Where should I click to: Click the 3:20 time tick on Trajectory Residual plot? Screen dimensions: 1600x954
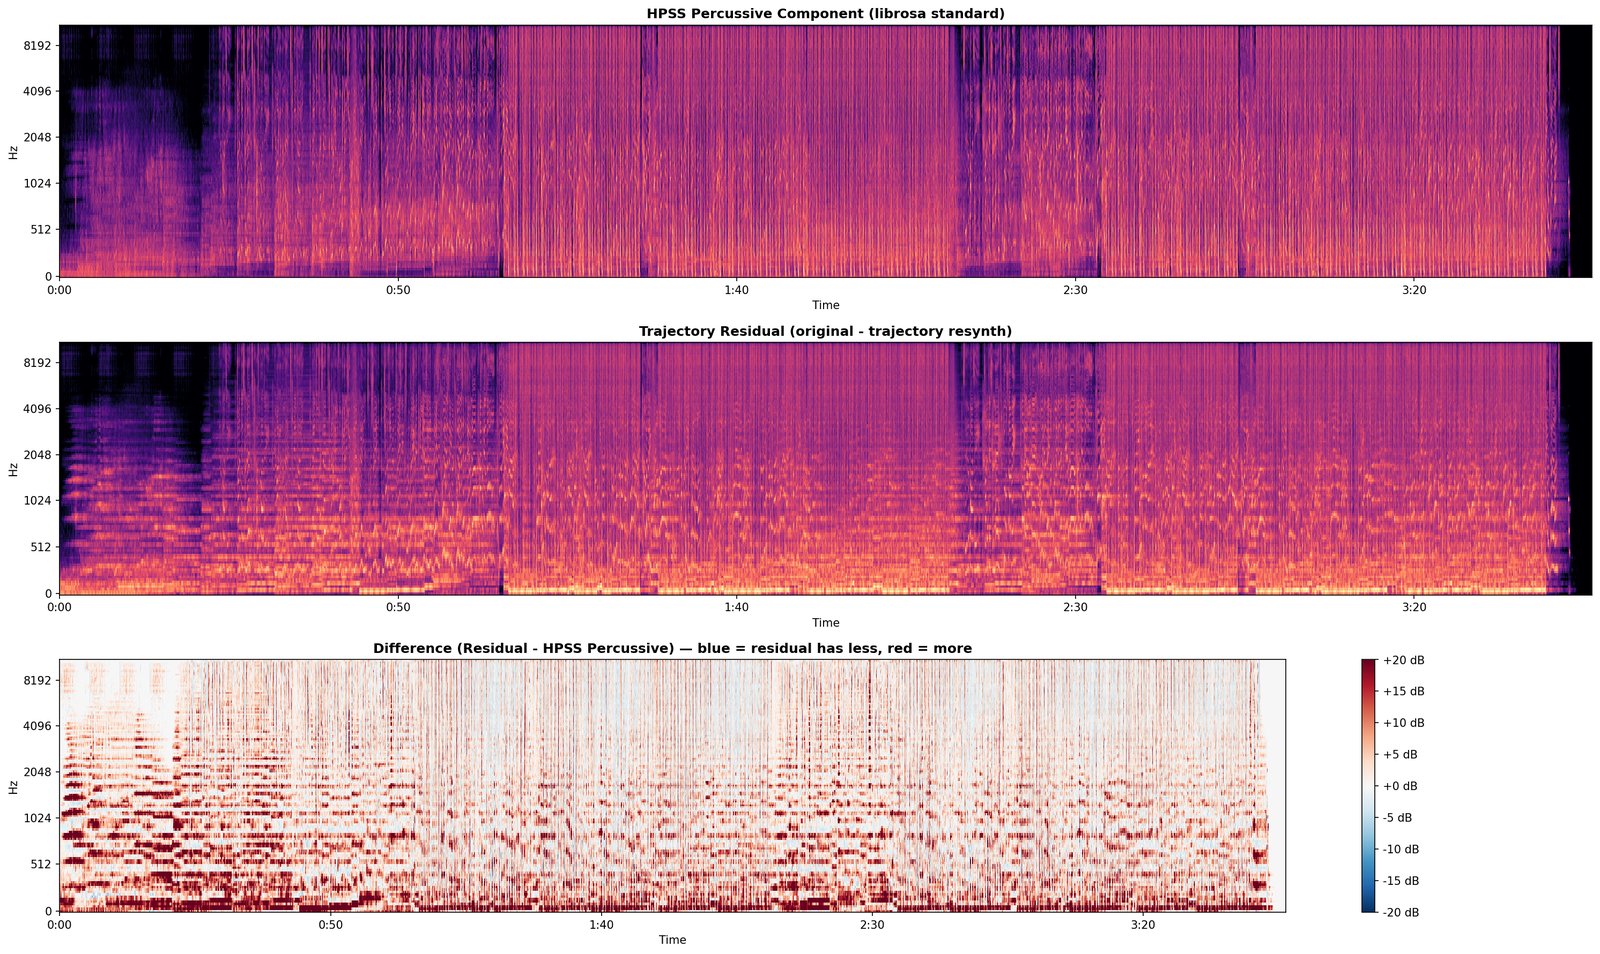(x=1414, y=608)
